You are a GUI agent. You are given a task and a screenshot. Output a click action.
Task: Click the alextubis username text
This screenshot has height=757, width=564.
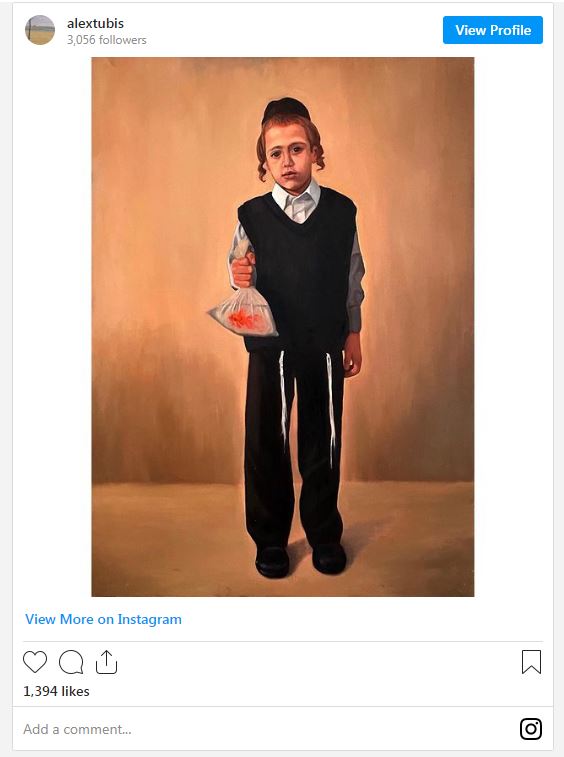(x=95, y=23)
